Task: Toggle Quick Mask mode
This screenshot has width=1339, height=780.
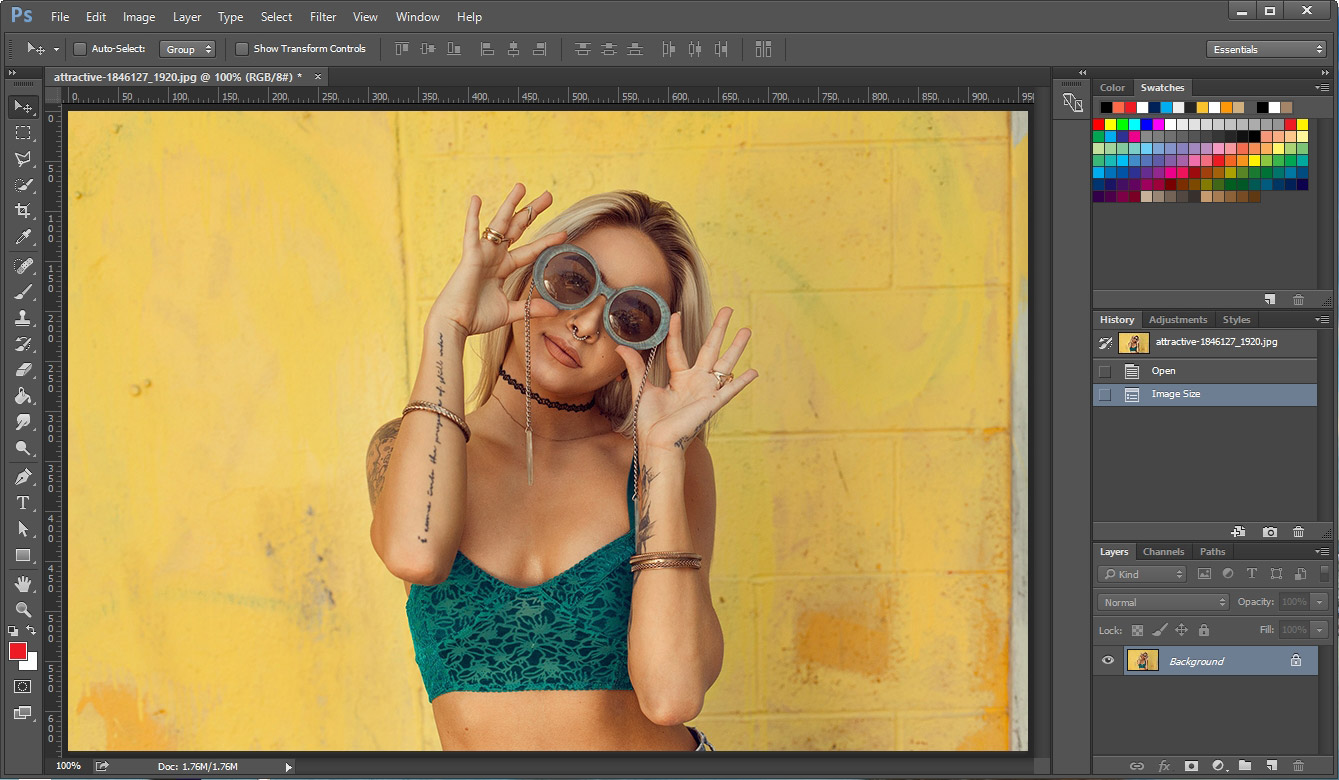Action: pos(23,687)
